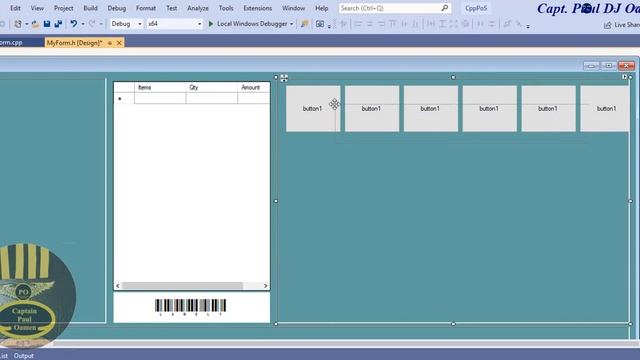
Task: Click the Align Tops layout icon
Action: 393,24
